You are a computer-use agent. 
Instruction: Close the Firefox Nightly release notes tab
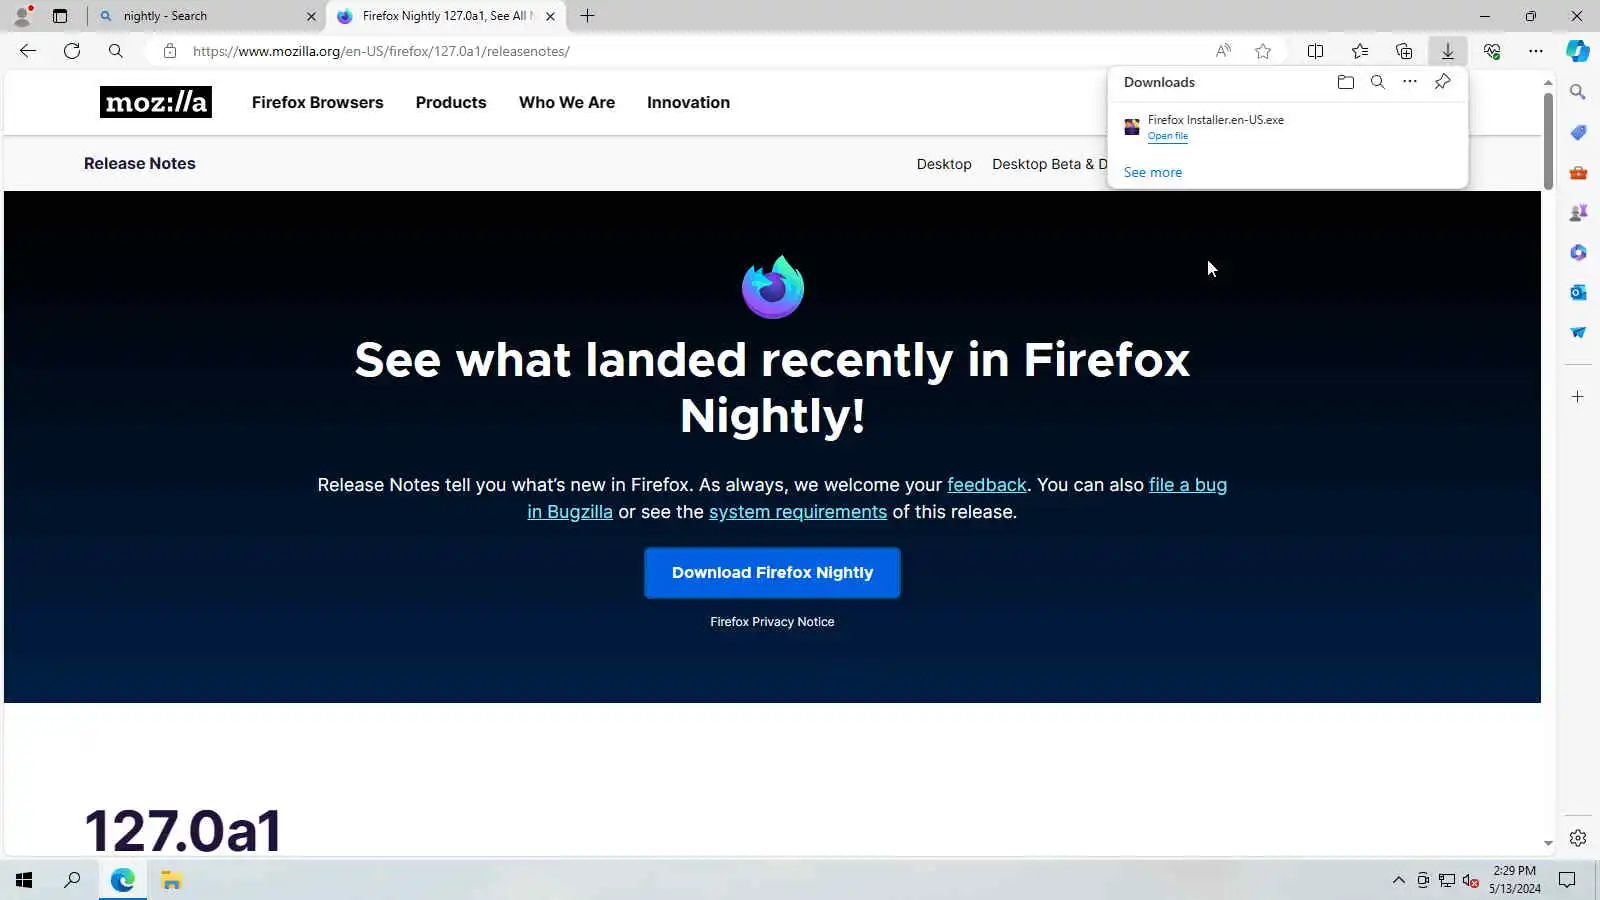coord(550,16)
